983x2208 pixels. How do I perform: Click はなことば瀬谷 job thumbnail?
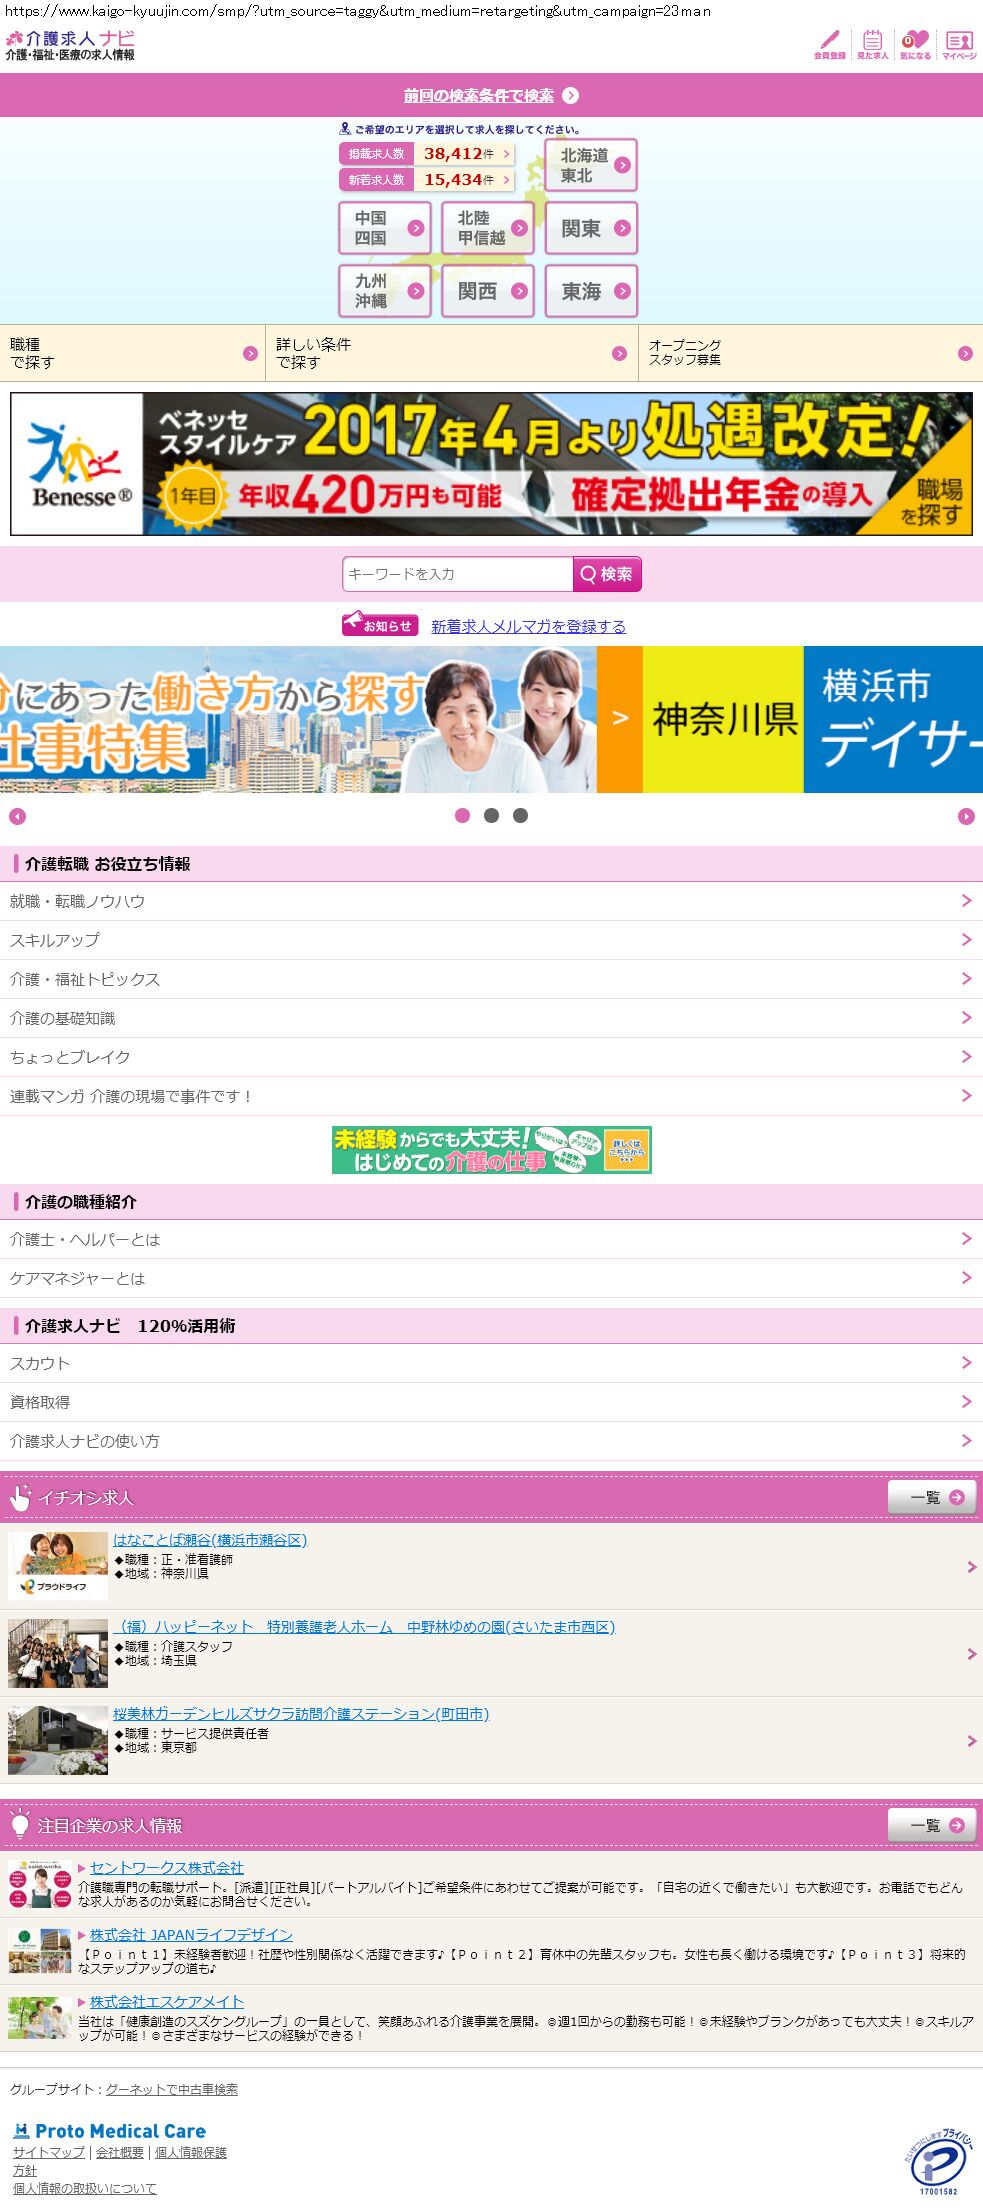pos(58,1566)
